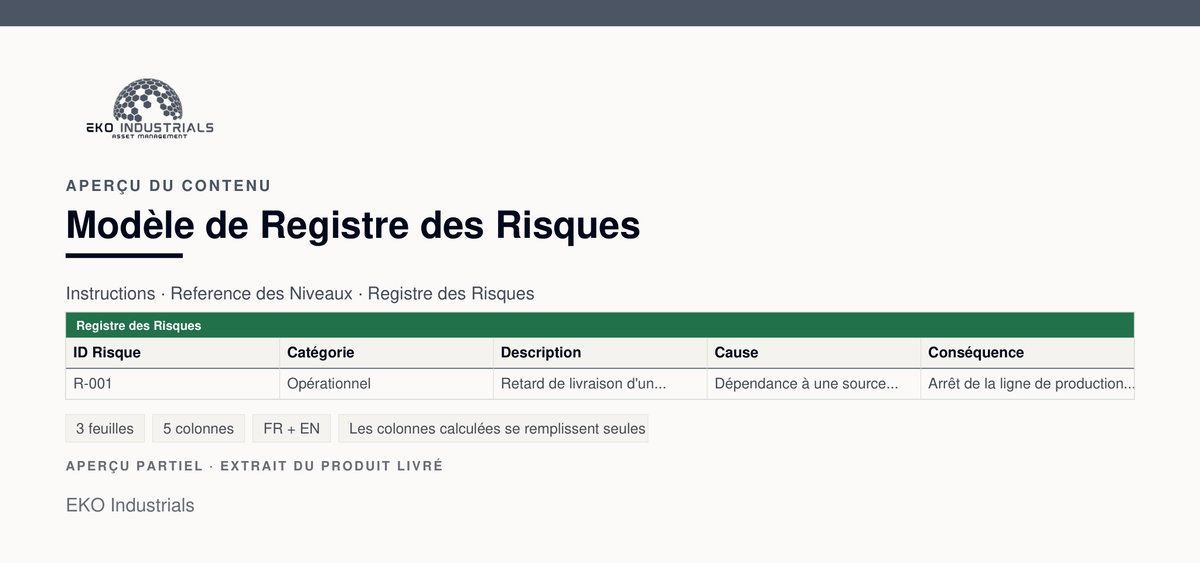Click the 'Les colonnes calculées se remplissent seules' tag
Image resolution: width=1200 pixels, height=563 pixels.
[493, 429]
